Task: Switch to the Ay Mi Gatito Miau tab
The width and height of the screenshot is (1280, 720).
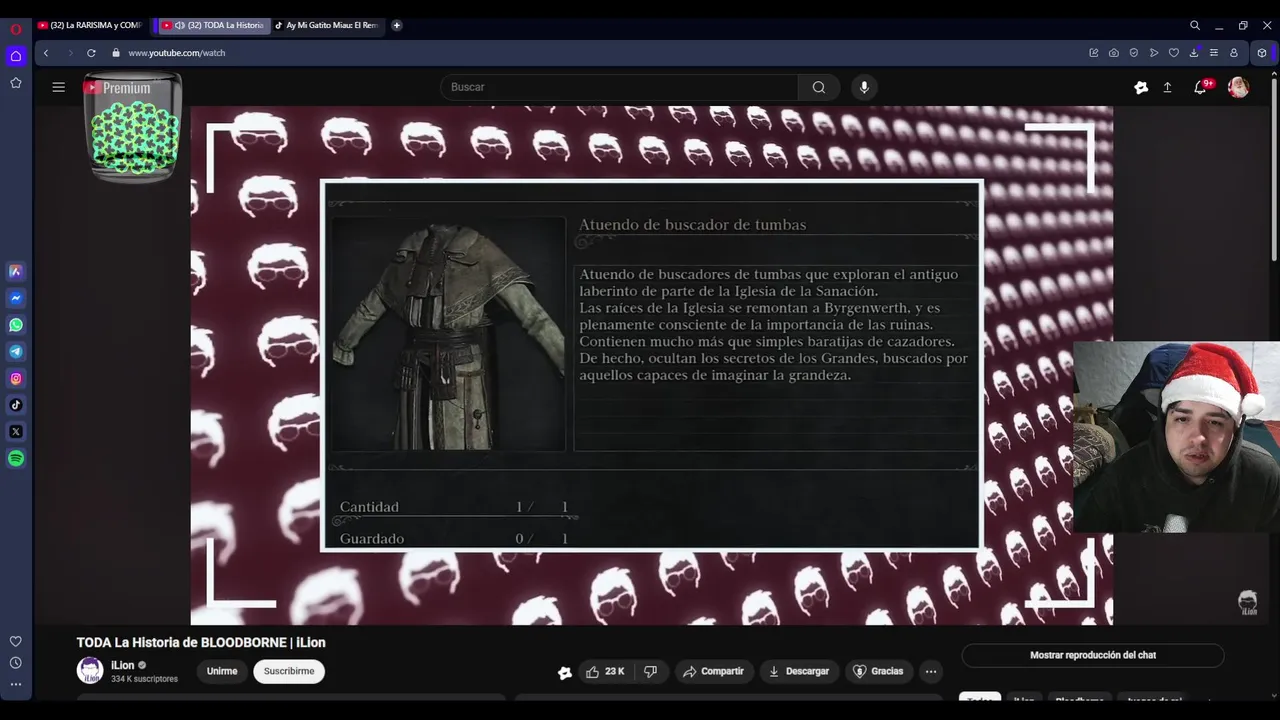Action: pyautogui.click(x=330, y=25)
